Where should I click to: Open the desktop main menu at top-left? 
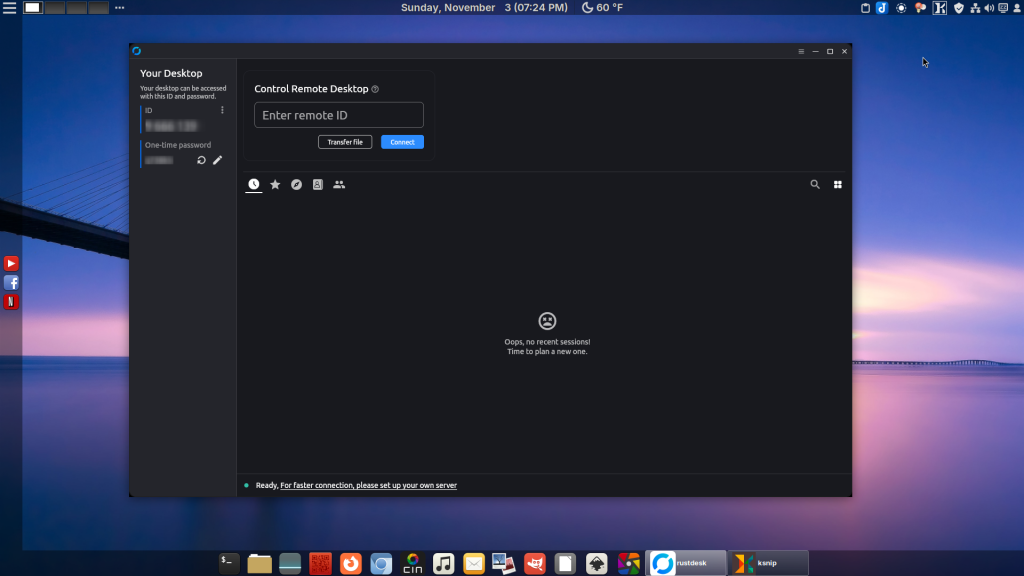10,8
